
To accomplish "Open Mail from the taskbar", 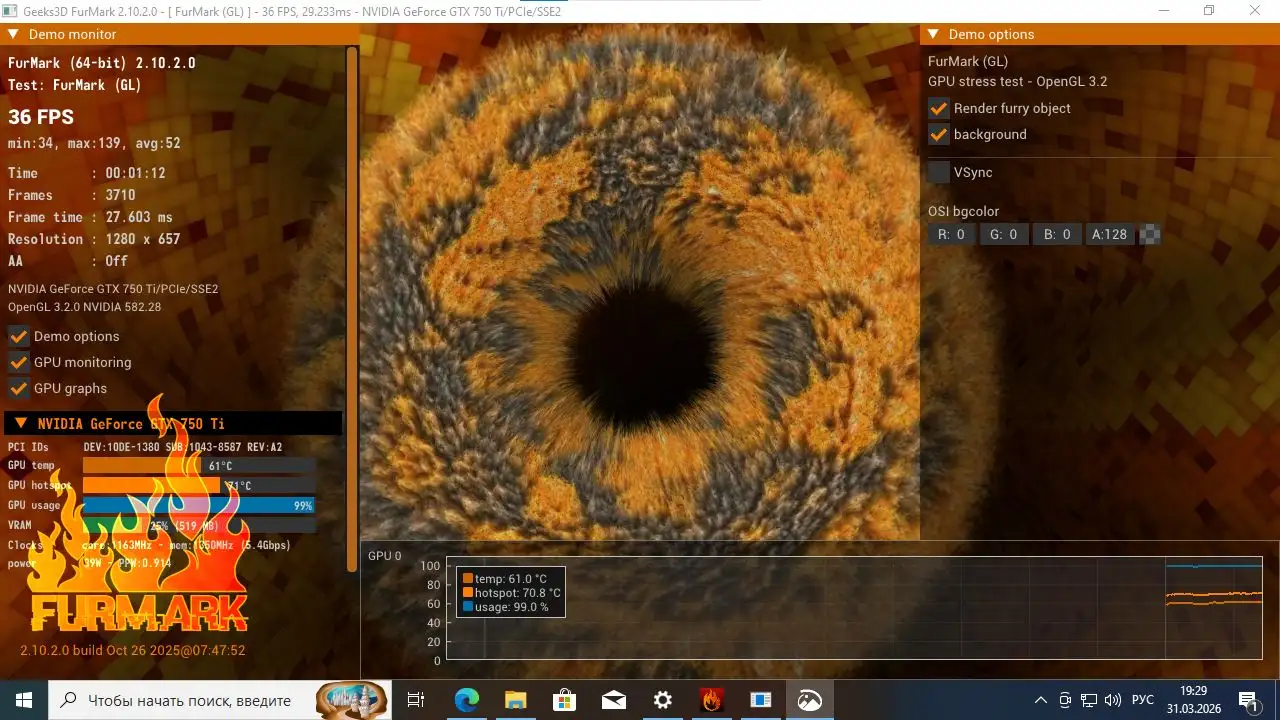I will point(613,700).
